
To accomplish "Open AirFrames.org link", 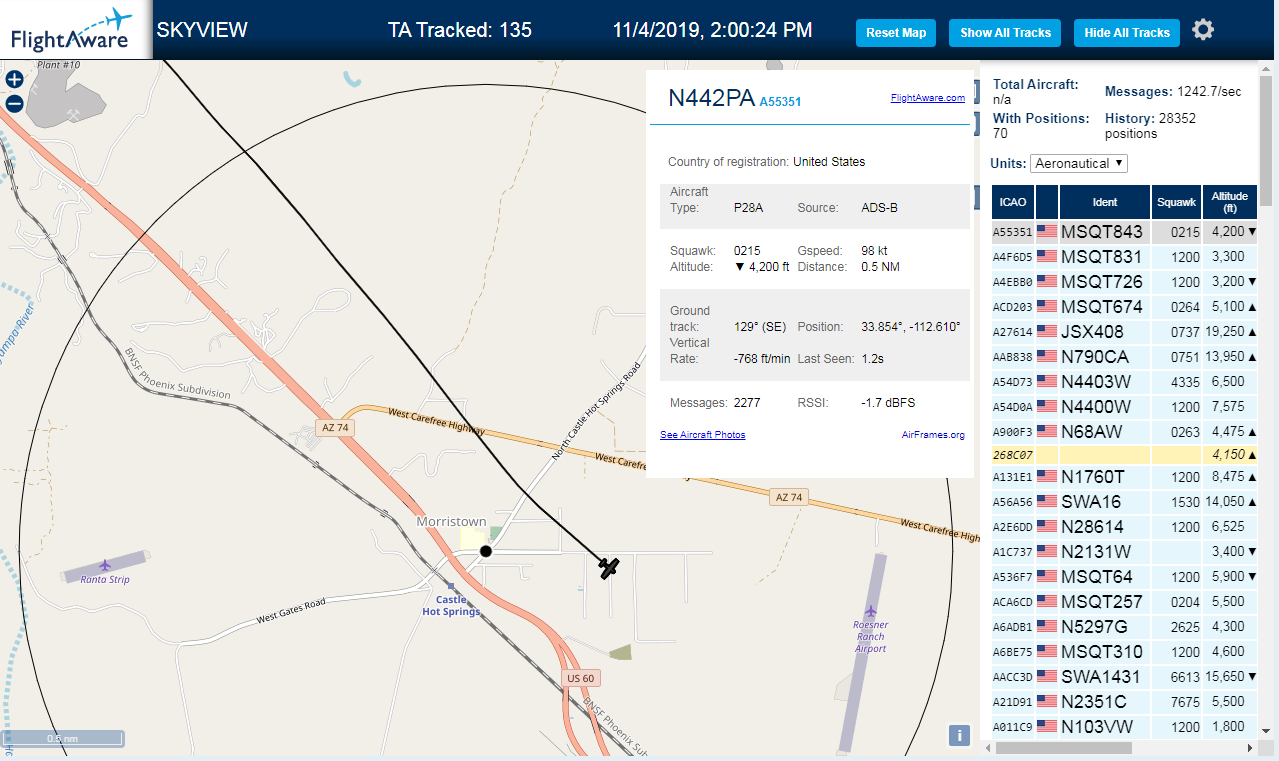I will (x=933, y=435).
